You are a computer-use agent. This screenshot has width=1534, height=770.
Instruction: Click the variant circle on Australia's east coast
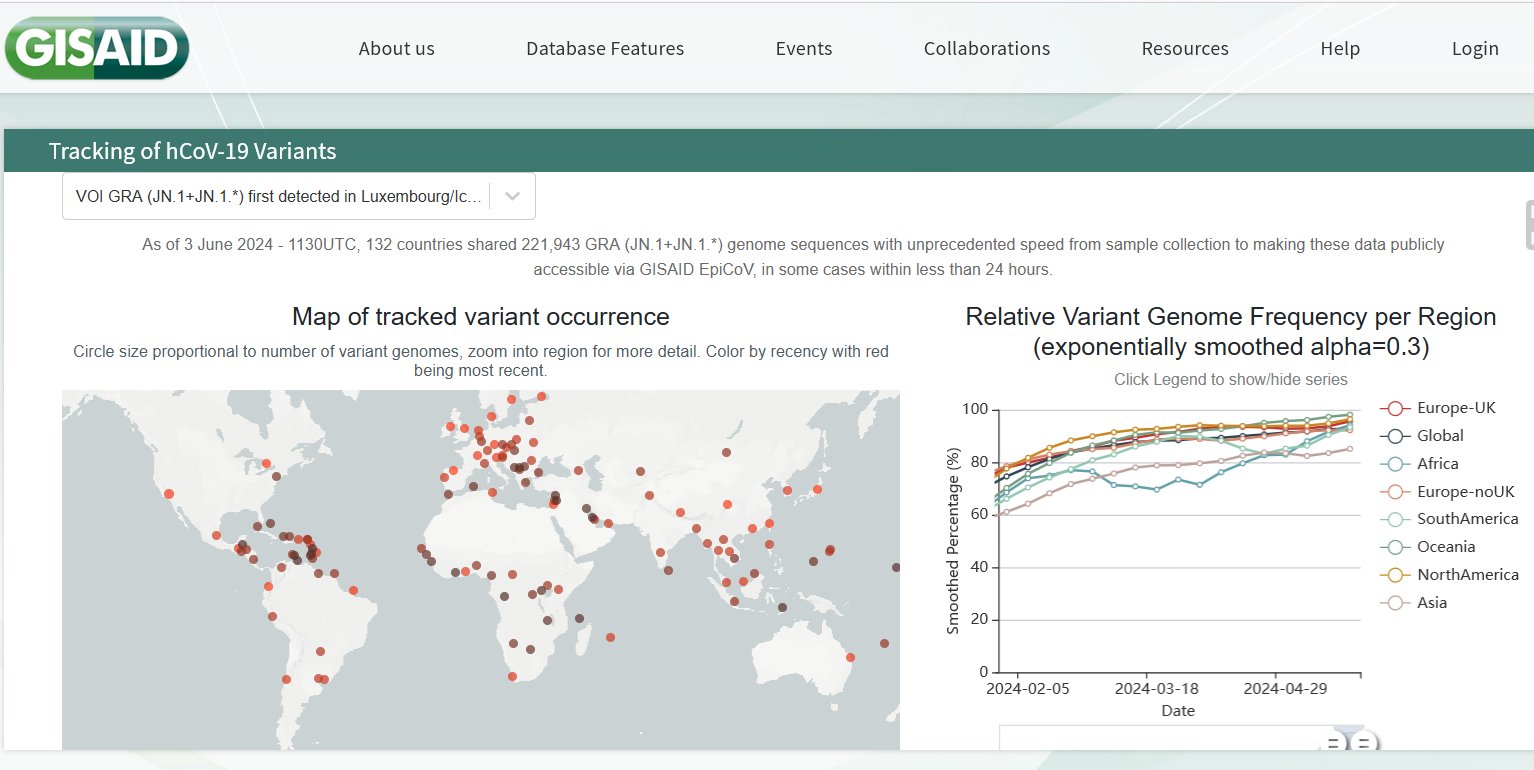pos(850,657)
